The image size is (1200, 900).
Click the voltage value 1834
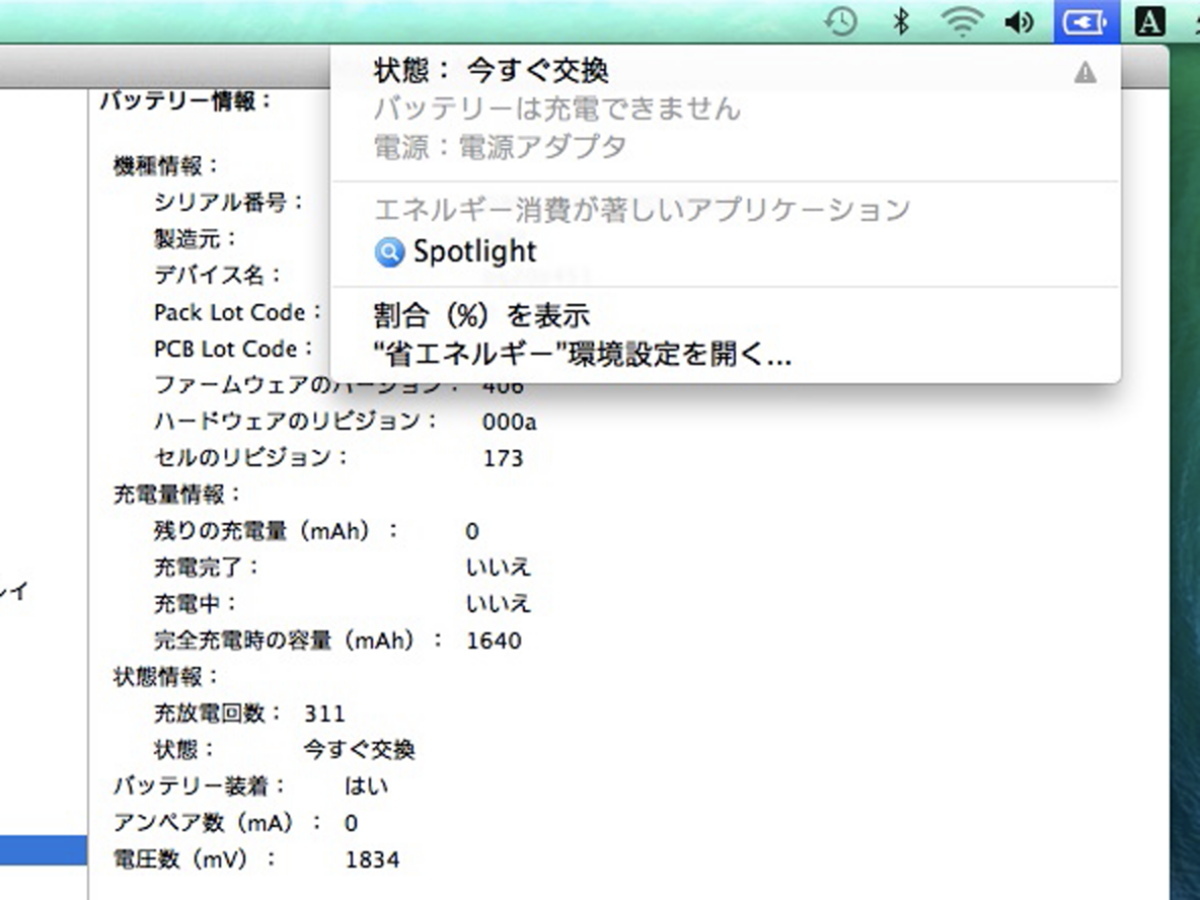[x=372, y=859]
